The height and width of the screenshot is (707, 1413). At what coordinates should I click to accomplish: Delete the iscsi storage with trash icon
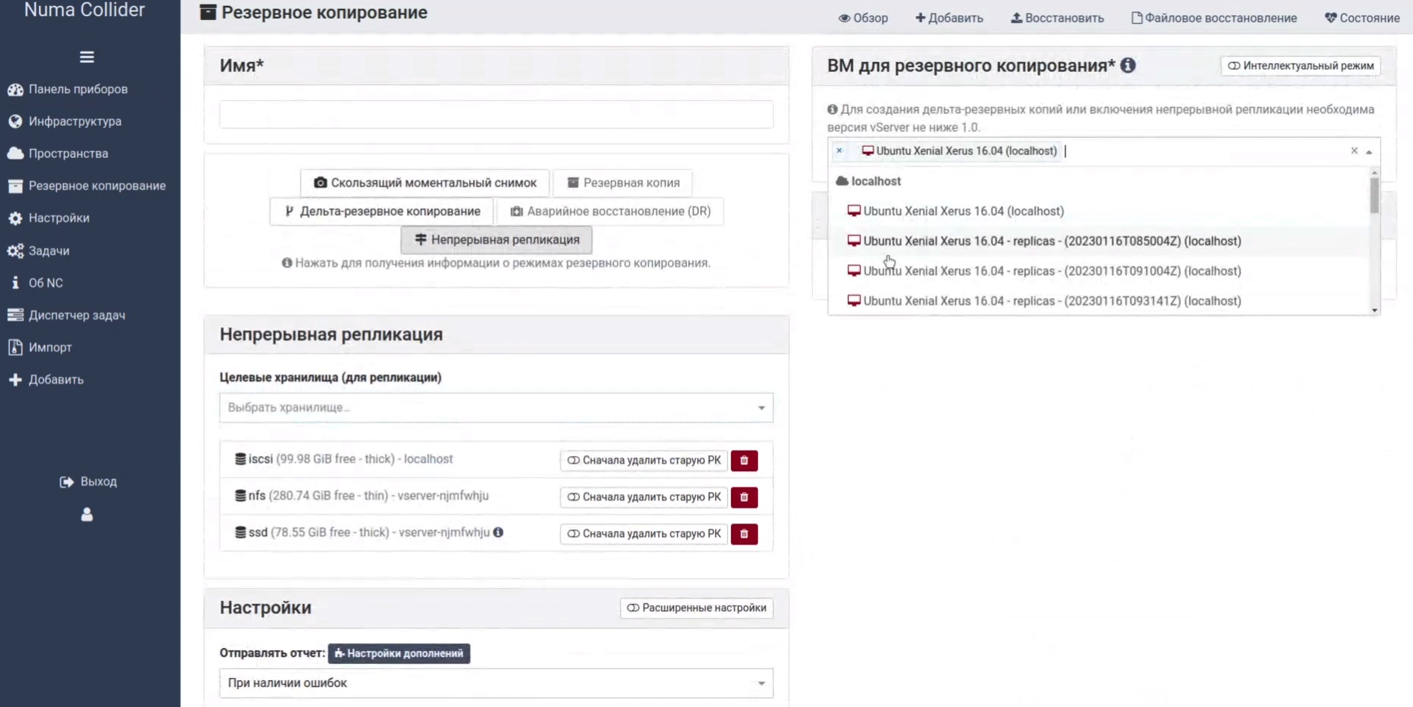tap(744, 460)
